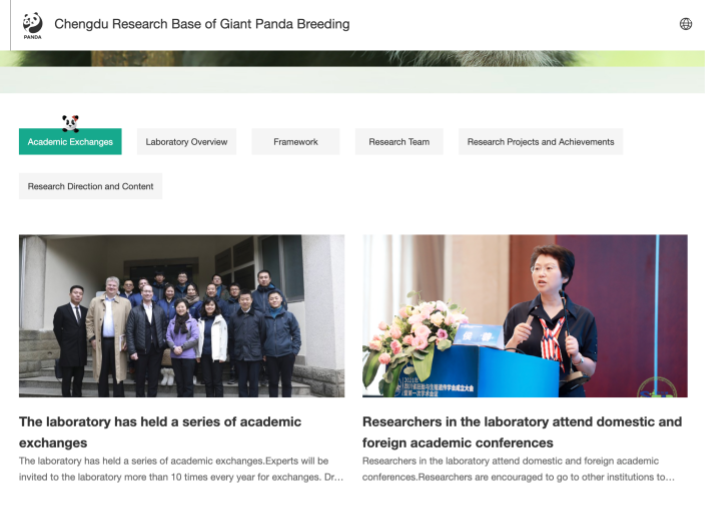708x528 pixels.
Task: Open the globe language selector
Action: click(686, 24)
